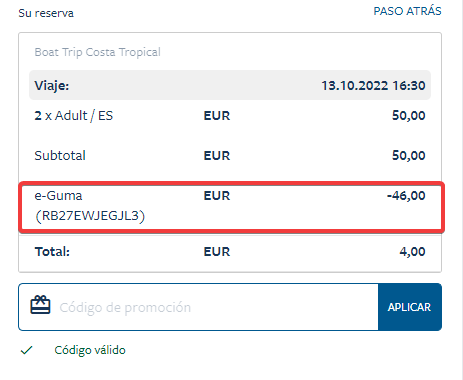Click the Adult ticket price 50,00

pyautogui.click(x=409, y=116)
